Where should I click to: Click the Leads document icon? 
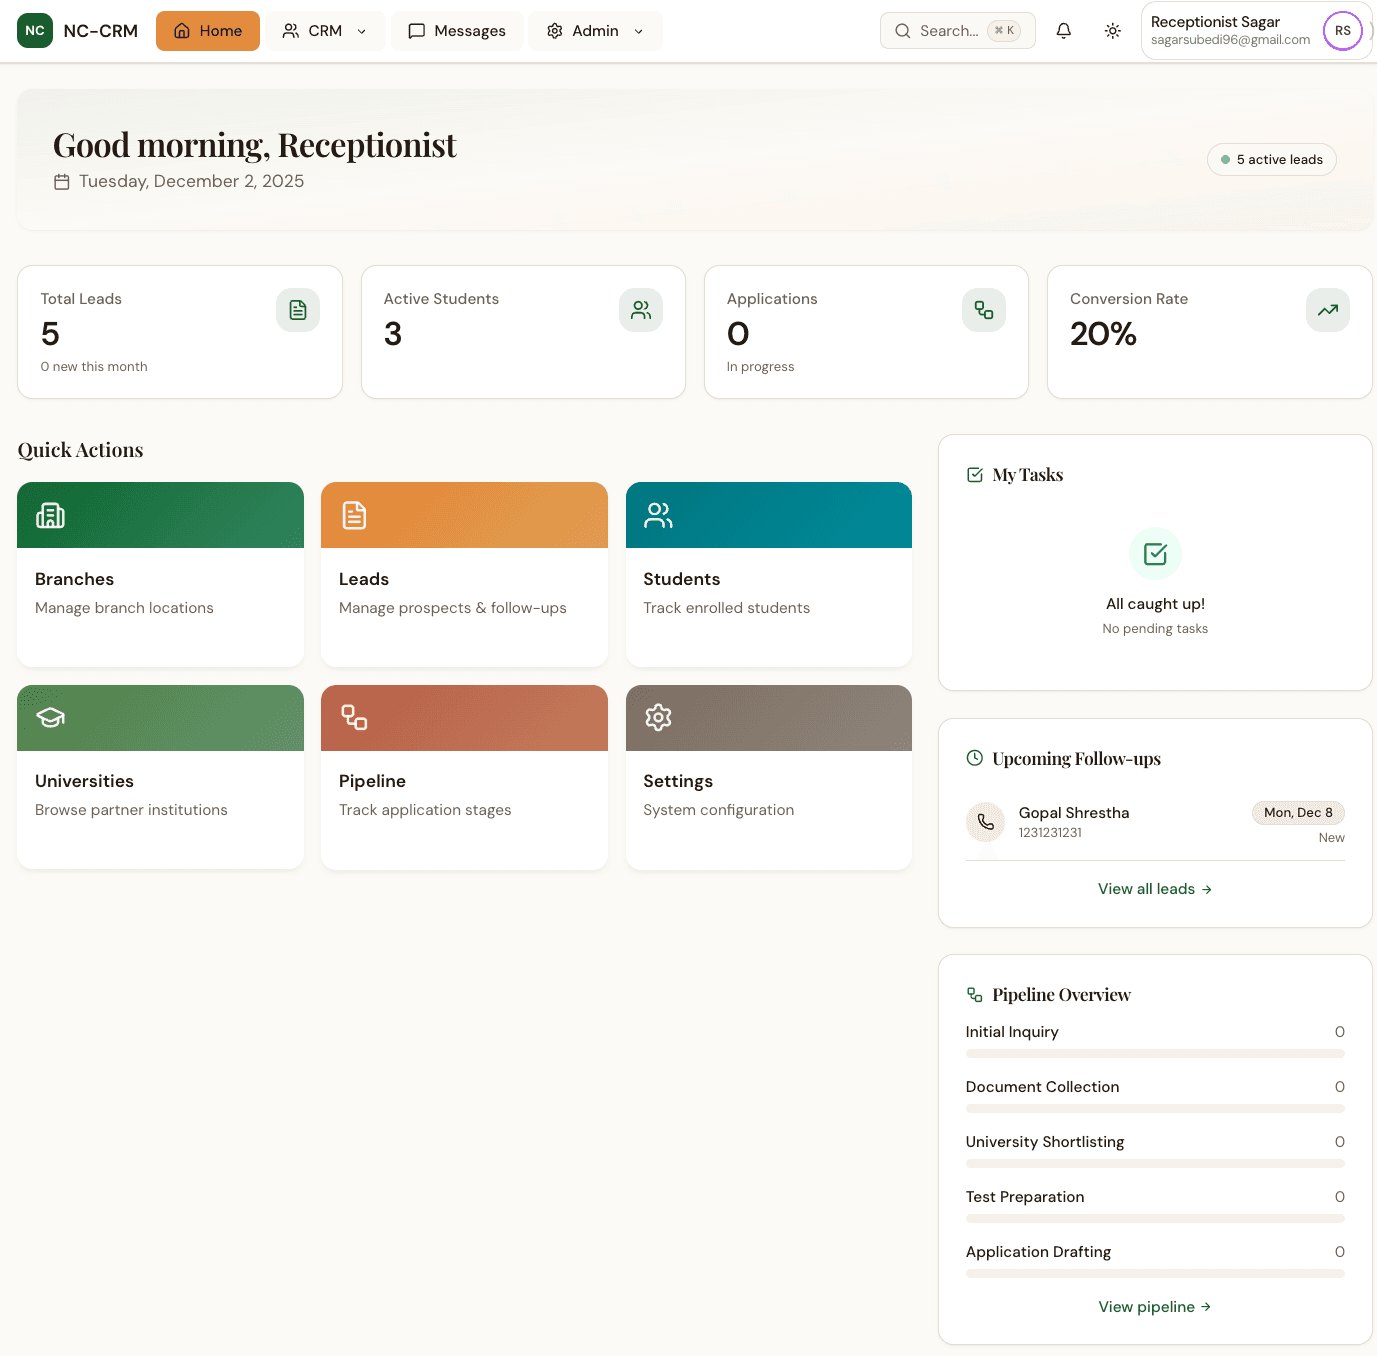pos(352,515)
